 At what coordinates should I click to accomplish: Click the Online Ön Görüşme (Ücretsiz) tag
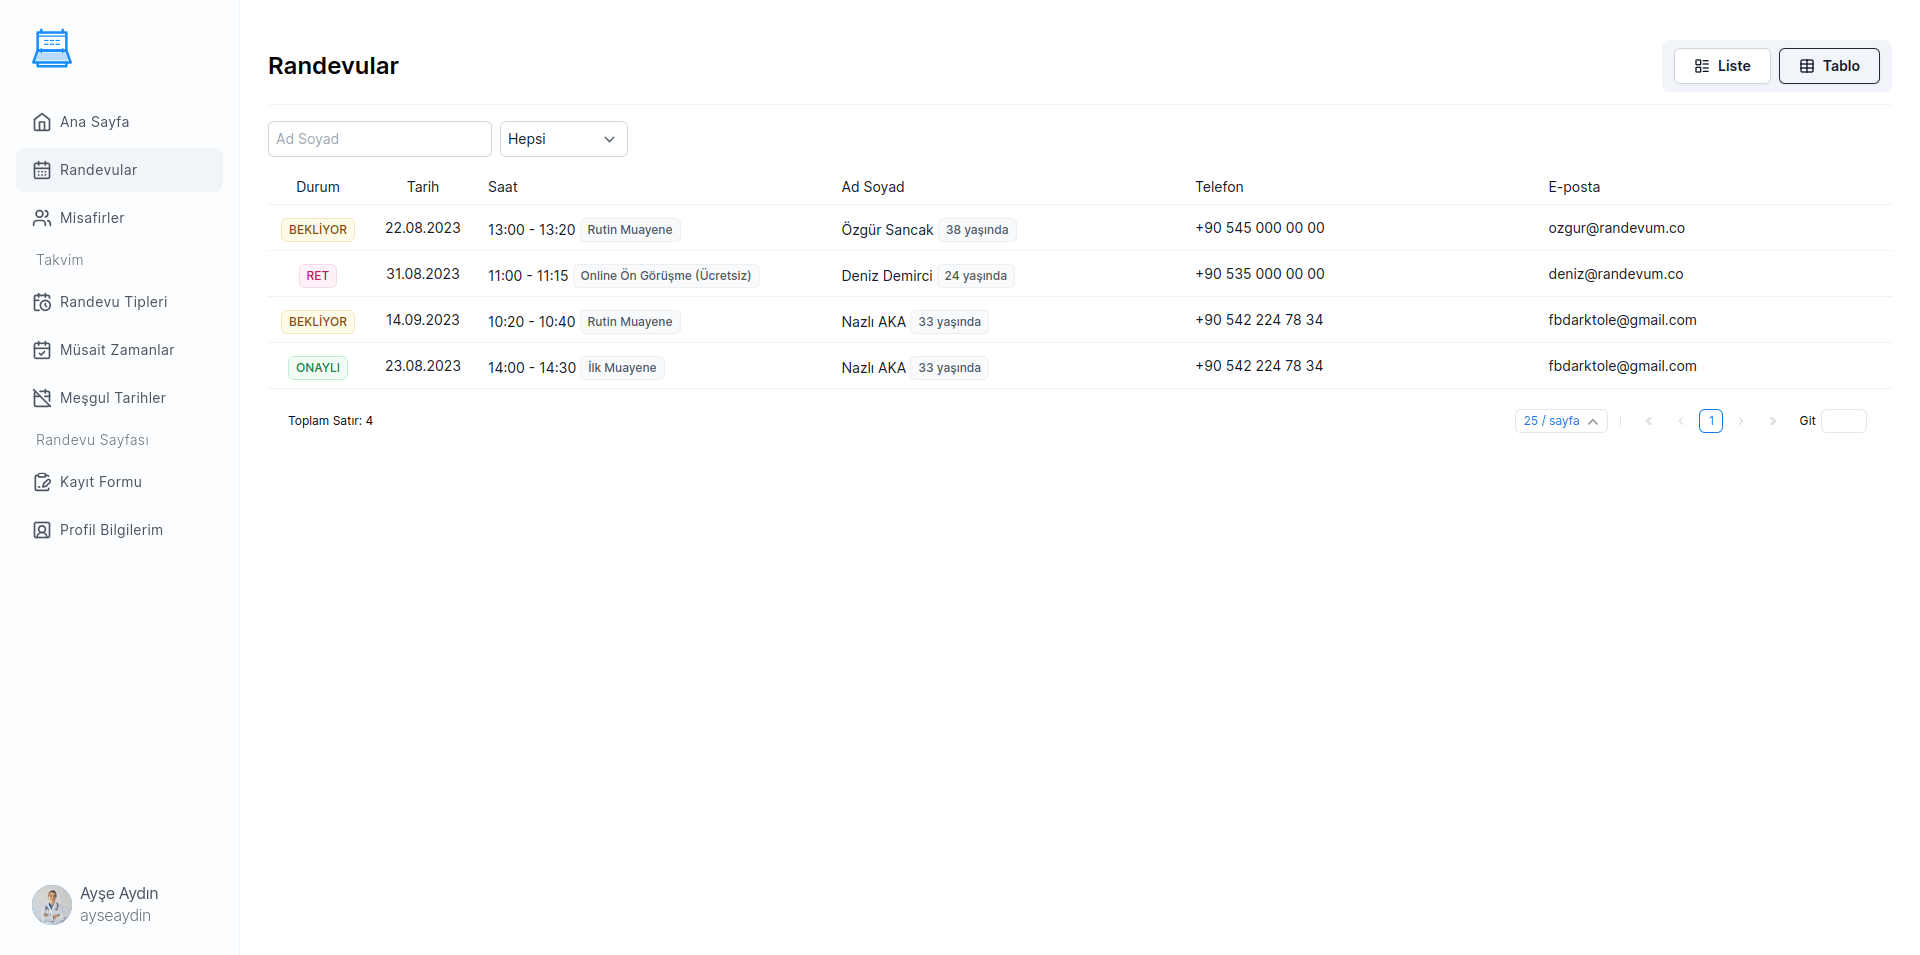(x=666, y=276)
